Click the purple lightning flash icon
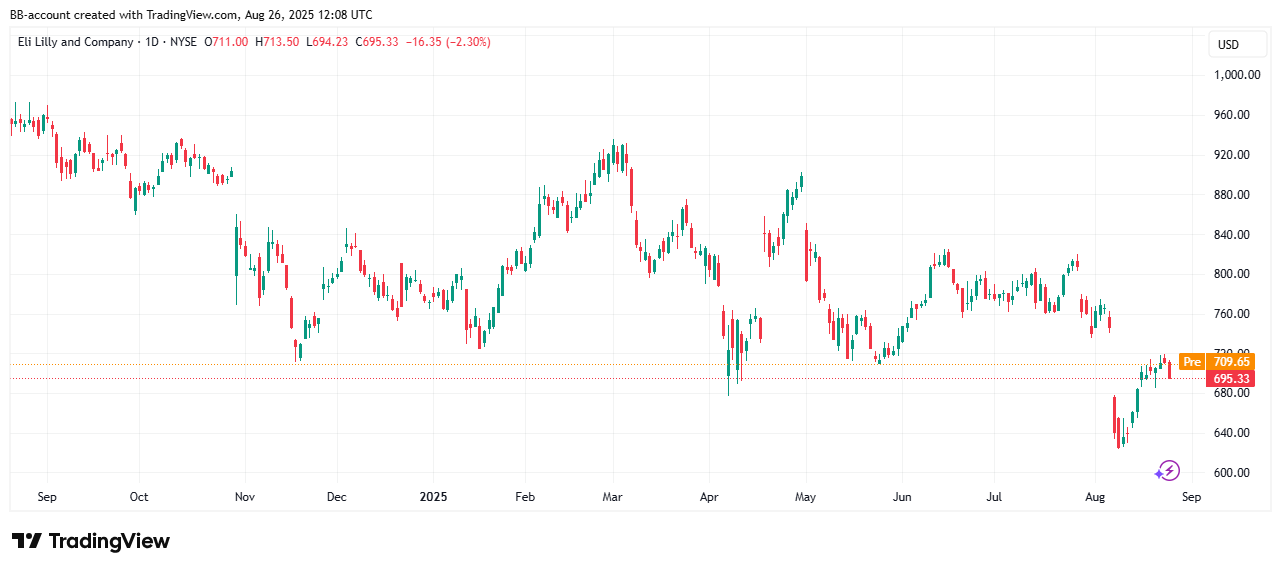Viewport: 1281px width, 571px height. click(1167, 470)
